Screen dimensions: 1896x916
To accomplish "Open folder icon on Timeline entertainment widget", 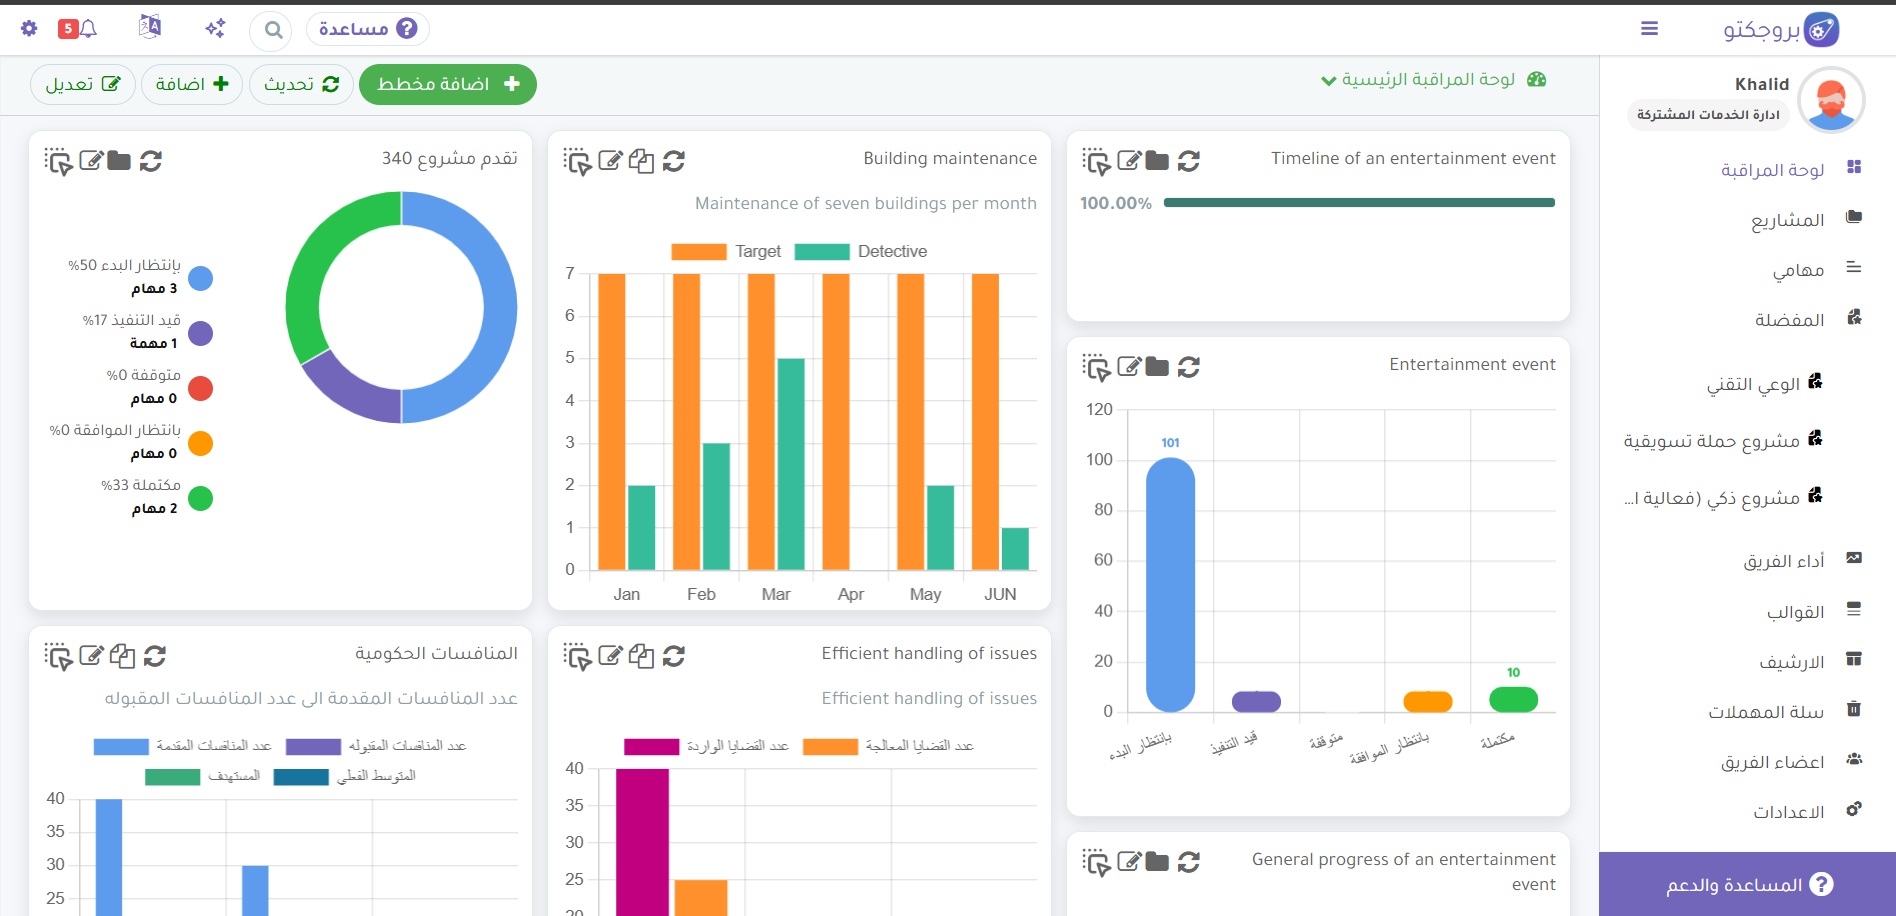I will tap(1157, 160).
